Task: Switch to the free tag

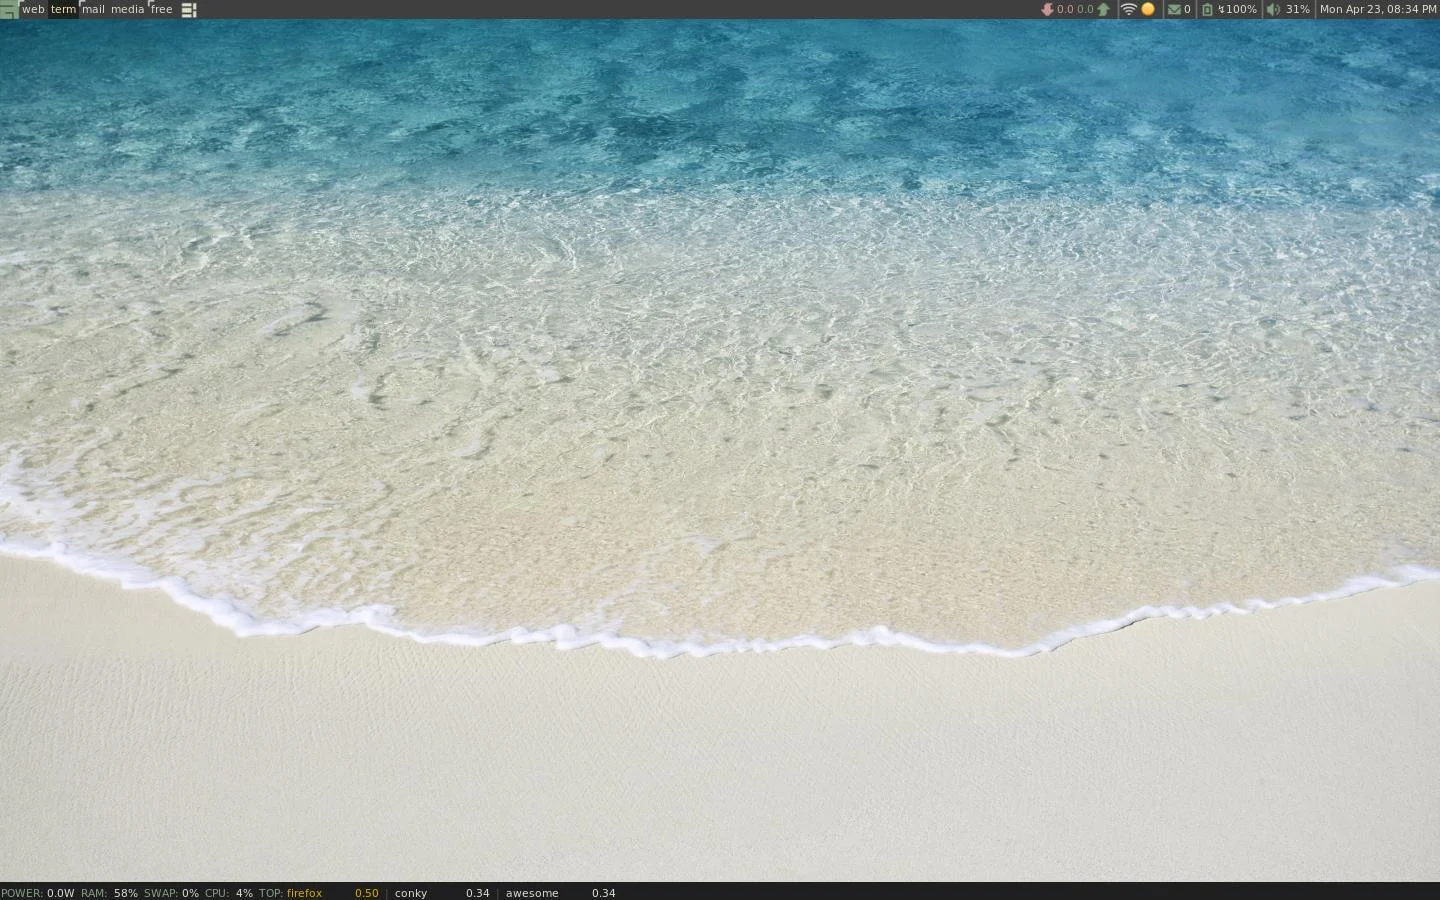Action: tap(161, 10)
